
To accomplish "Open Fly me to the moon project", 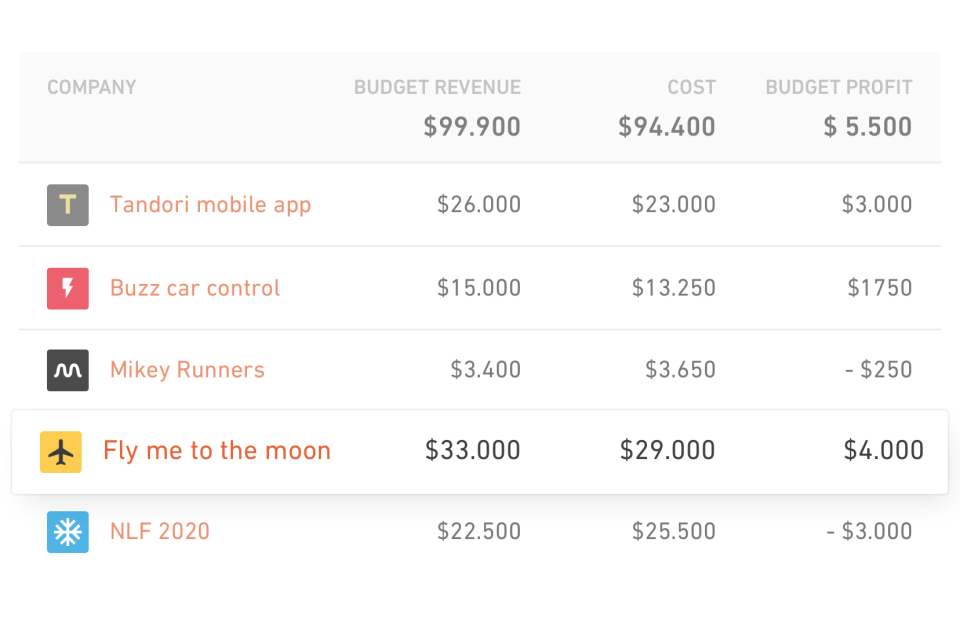I will (x=217, y=451).
